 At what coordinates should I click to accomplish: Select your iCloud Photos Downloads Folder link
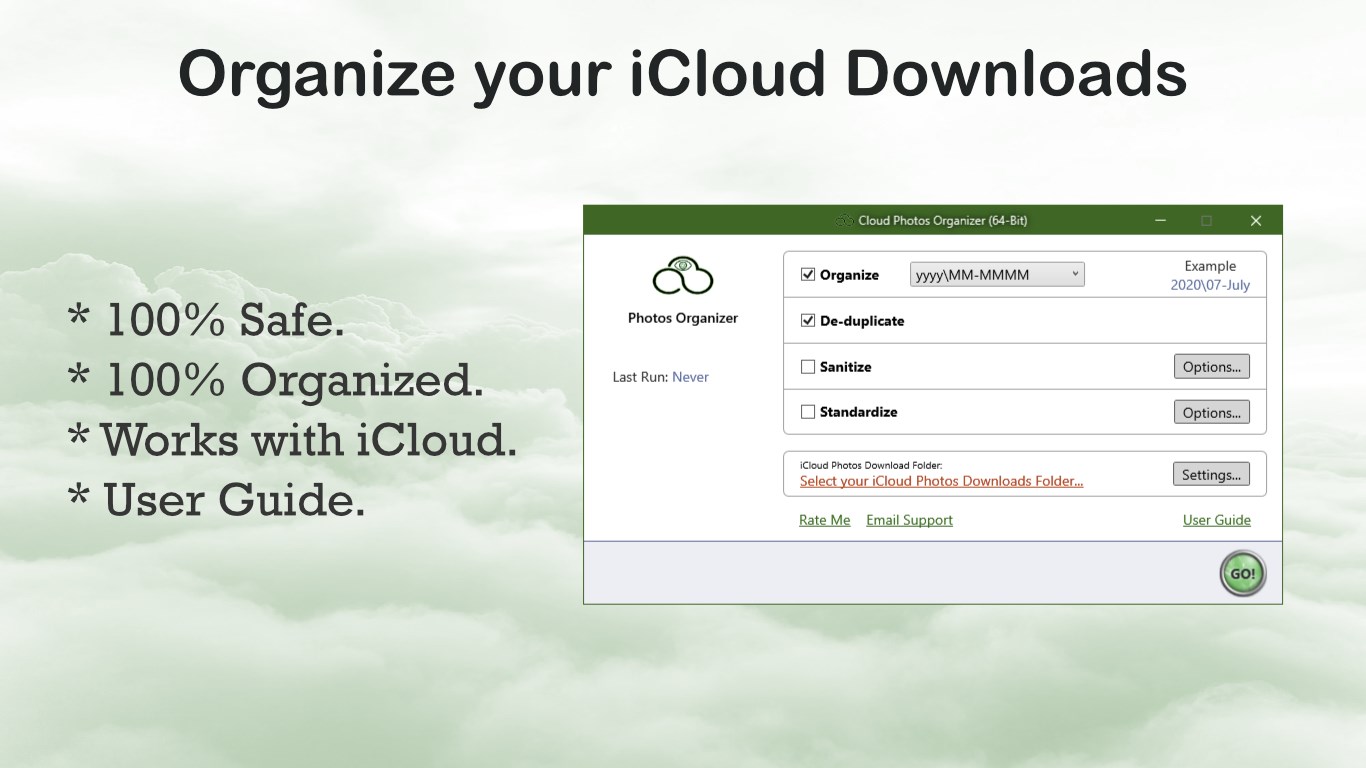[941, 481]
